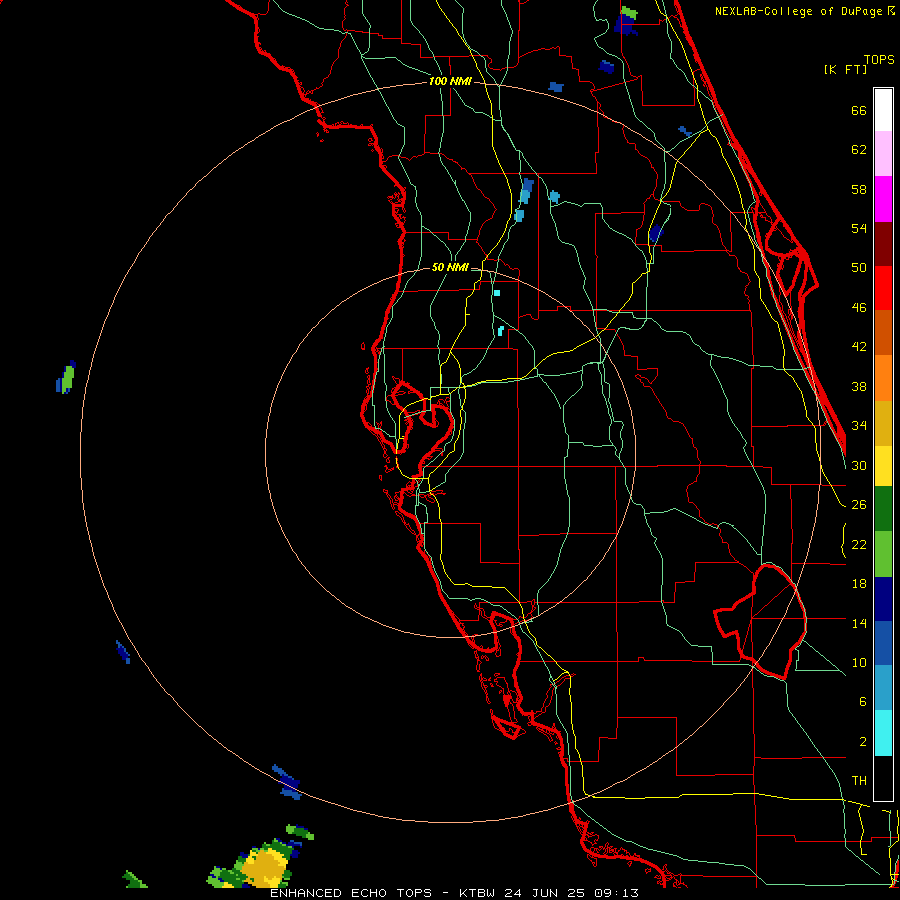Image resolution: width=900 pixels, height=900 pixels.
Task: Click the "KTBW" radar site identifier
Action: tap(479, 893)
